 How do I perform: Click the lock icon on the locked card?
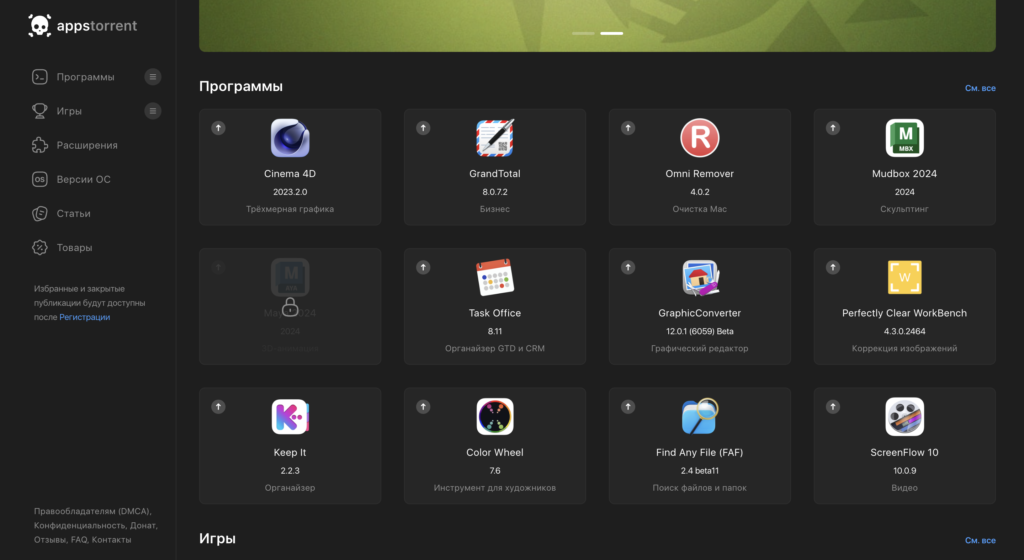tap(290, 307)
